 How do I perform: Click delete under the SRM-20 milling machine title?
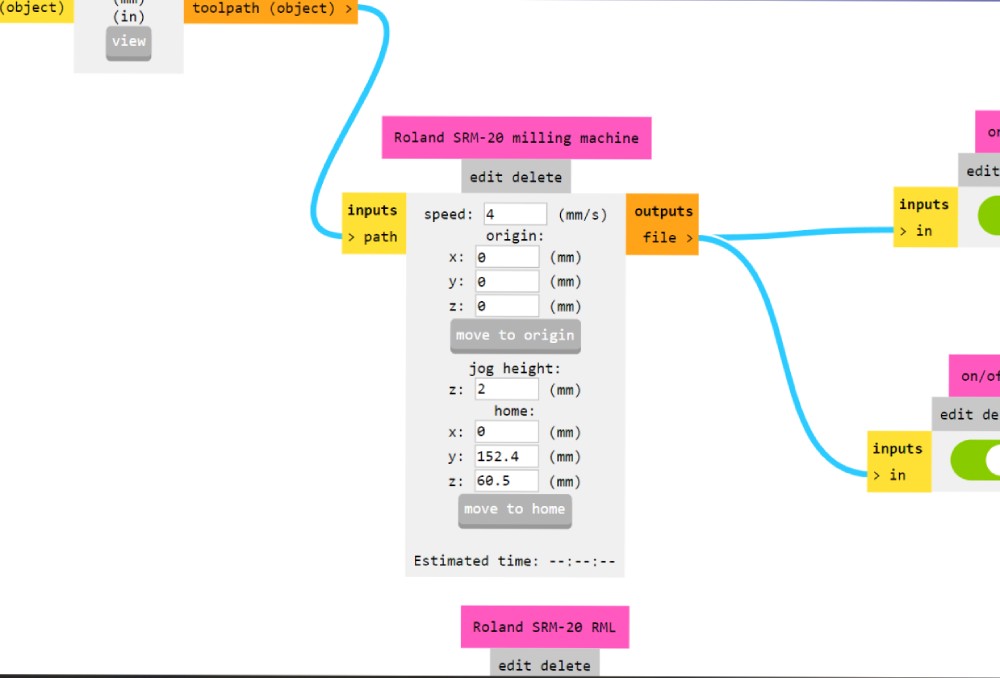[x=536, y=177]
